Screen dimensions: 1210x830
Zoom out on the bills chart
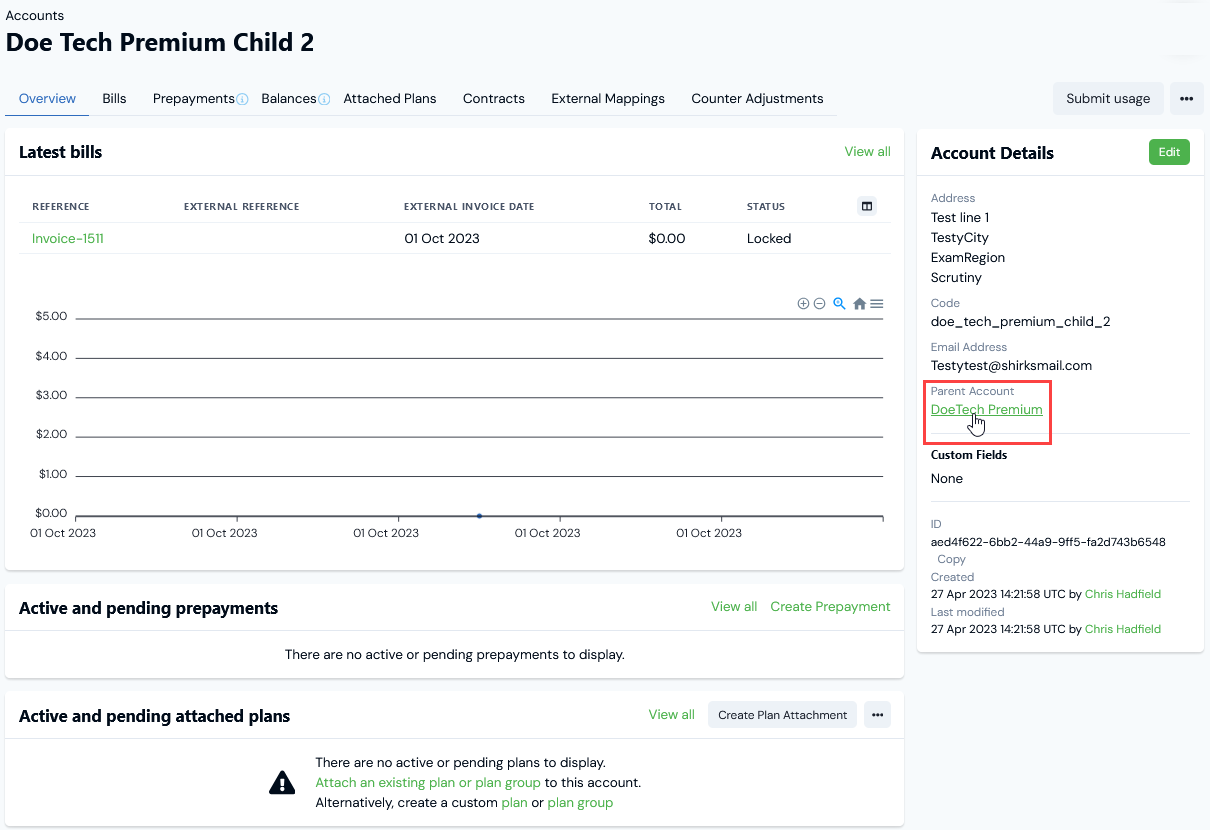tap(819, 303)
